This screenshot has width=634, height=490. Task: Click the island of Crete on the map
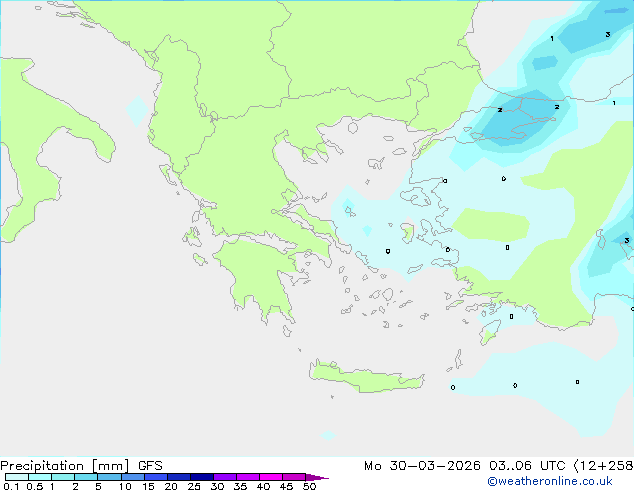366,378
